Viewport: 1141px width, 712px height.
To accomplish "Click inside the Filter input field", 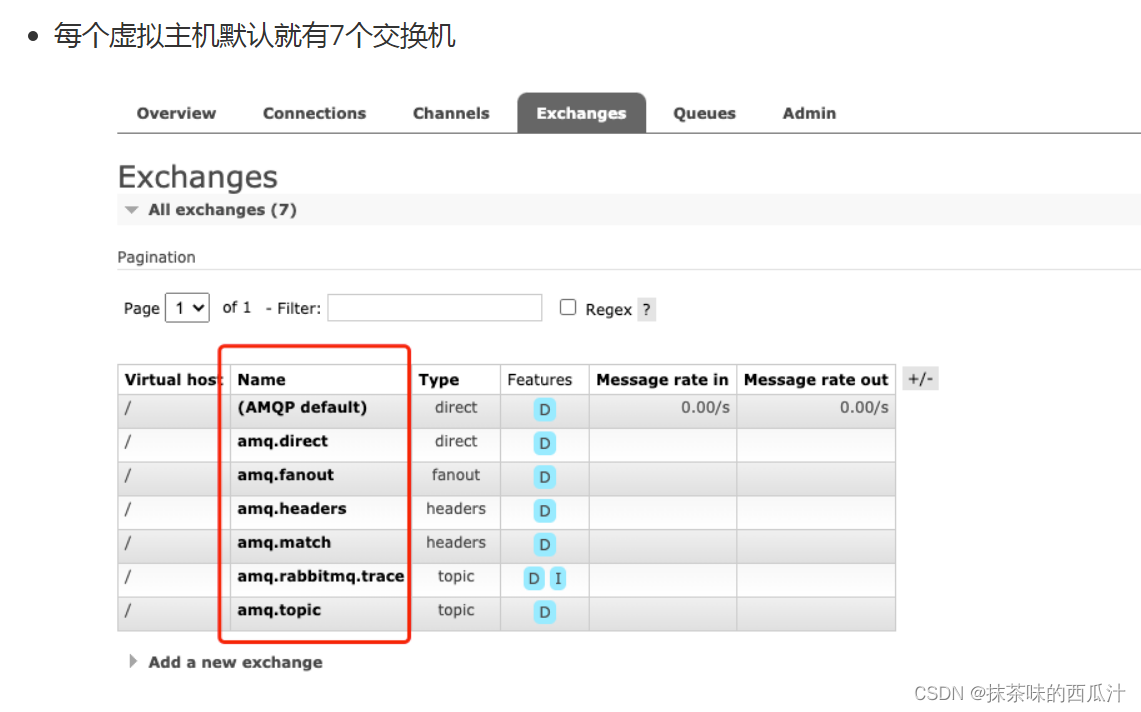I will coord(434,308).
